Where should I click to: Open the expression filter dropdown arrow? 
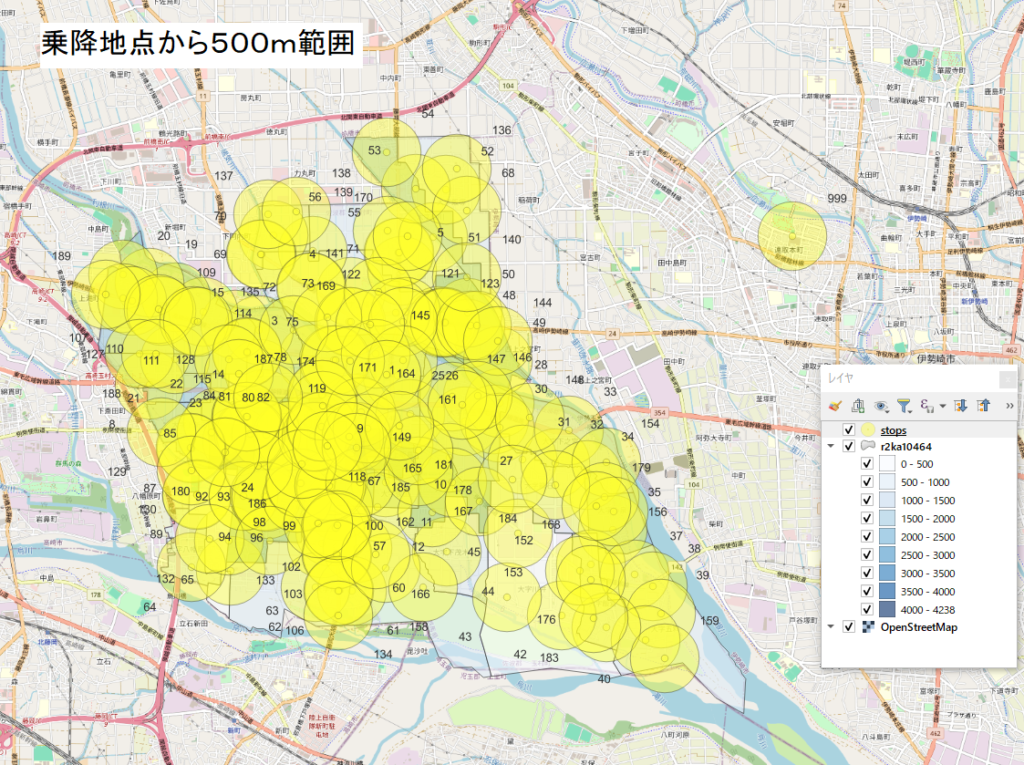point(942,407)
